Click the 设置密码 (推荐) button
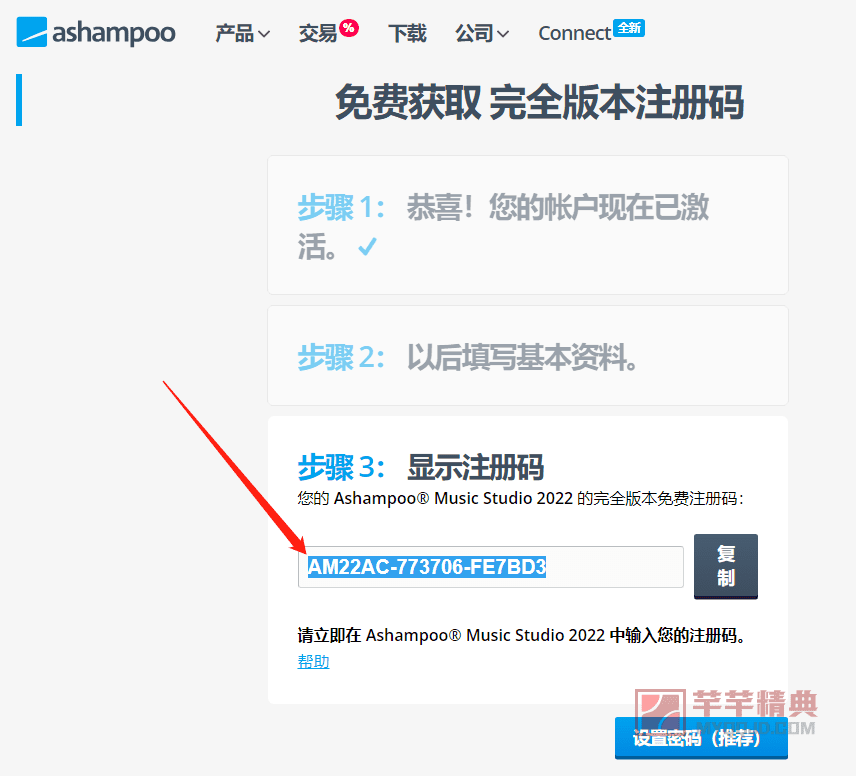The width and height of the screenshot is (856, 776). (x=701, y=738)
